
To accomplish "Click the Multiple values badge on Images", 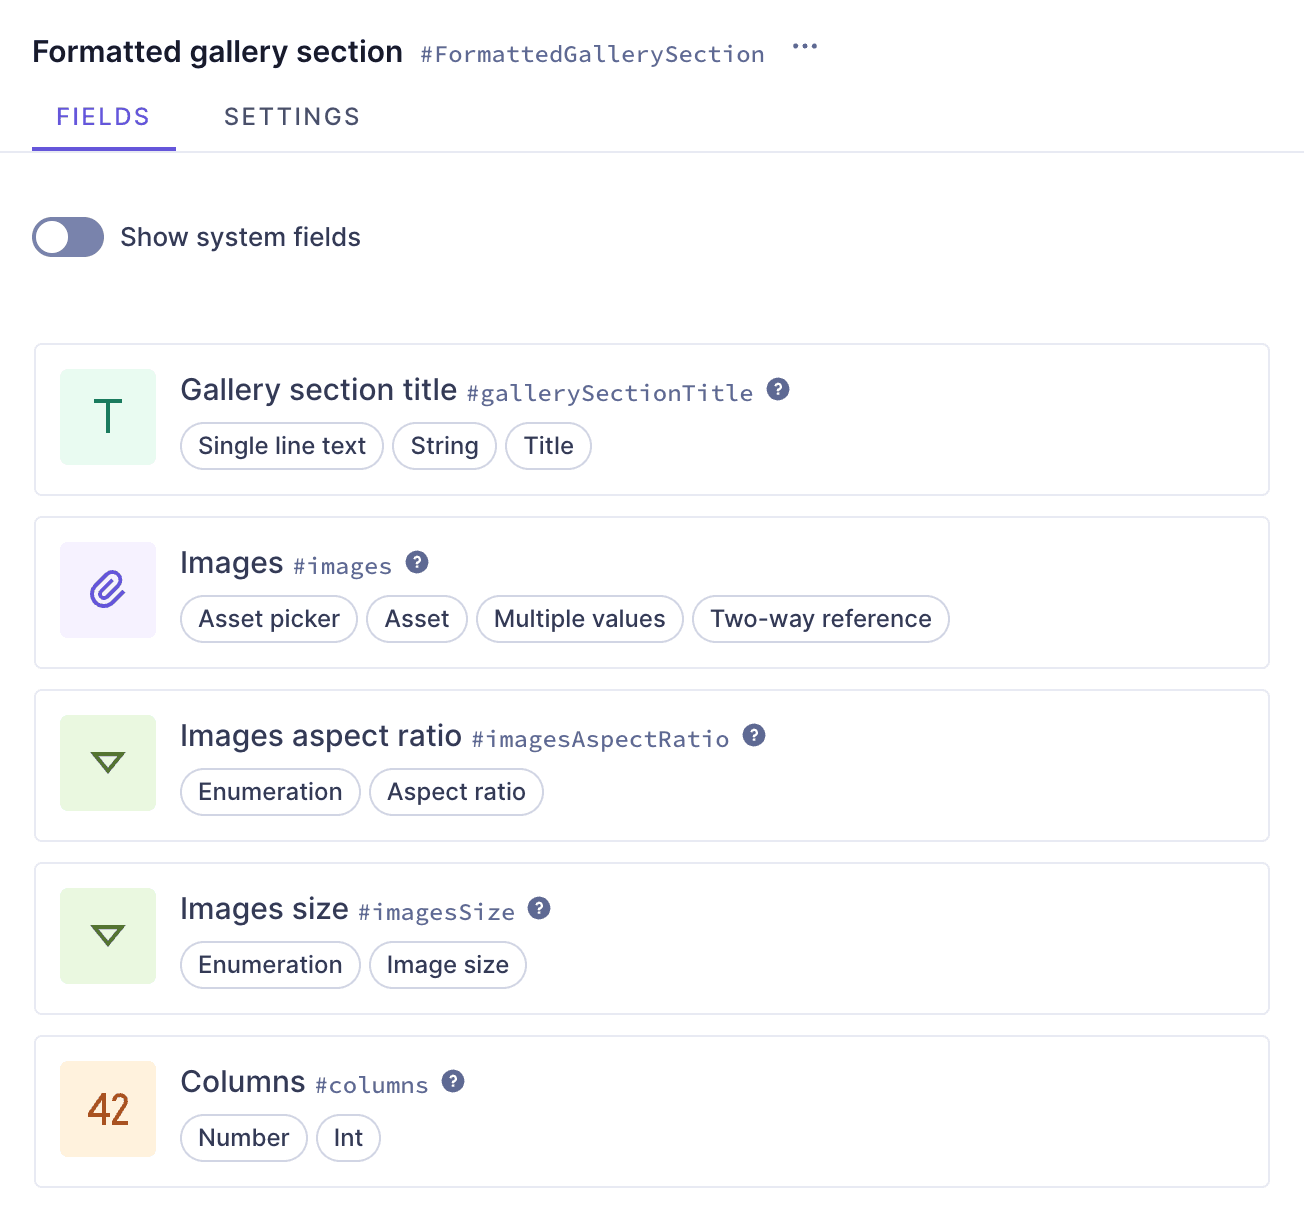I will point(579,619).
